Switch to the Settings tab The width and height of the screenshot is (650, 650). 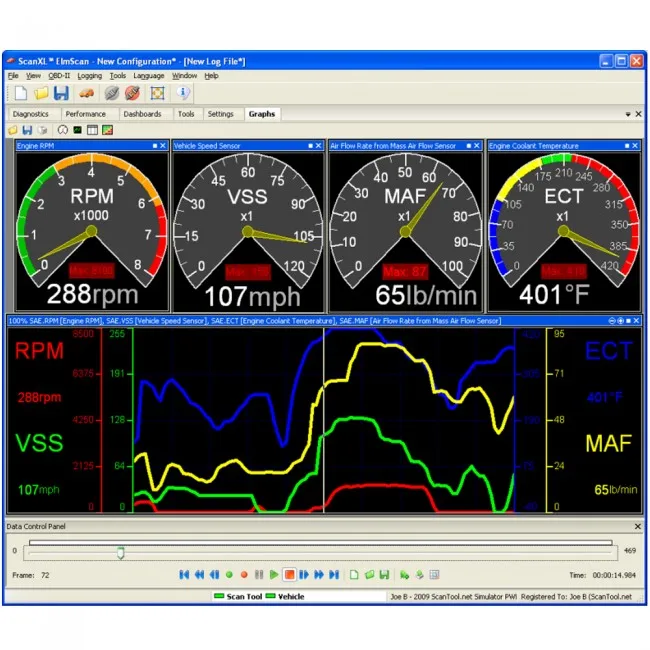click(x=221, y=114)
